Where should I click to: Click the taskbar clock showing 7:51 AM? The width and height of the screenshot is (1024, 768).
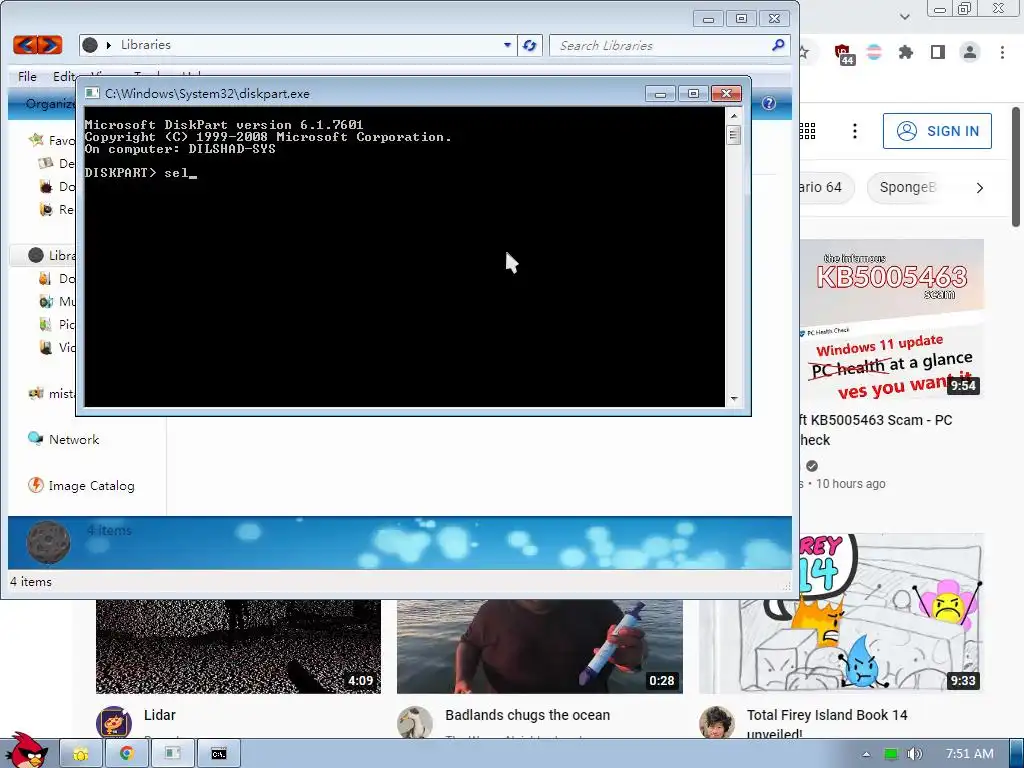click(970, 754)
